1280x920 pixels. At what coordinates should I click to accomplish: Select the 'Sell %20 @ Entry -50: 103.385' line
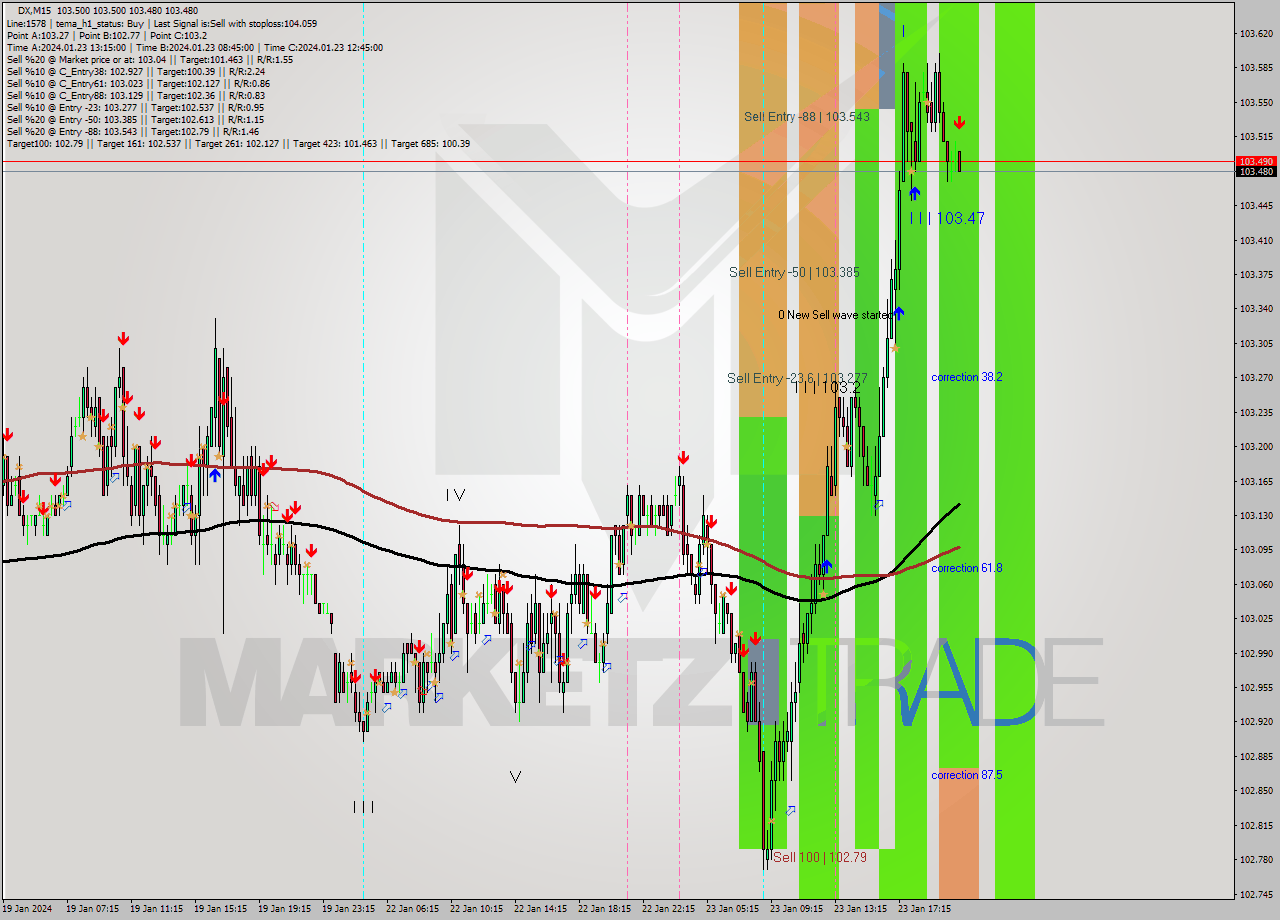coord(134,119)
